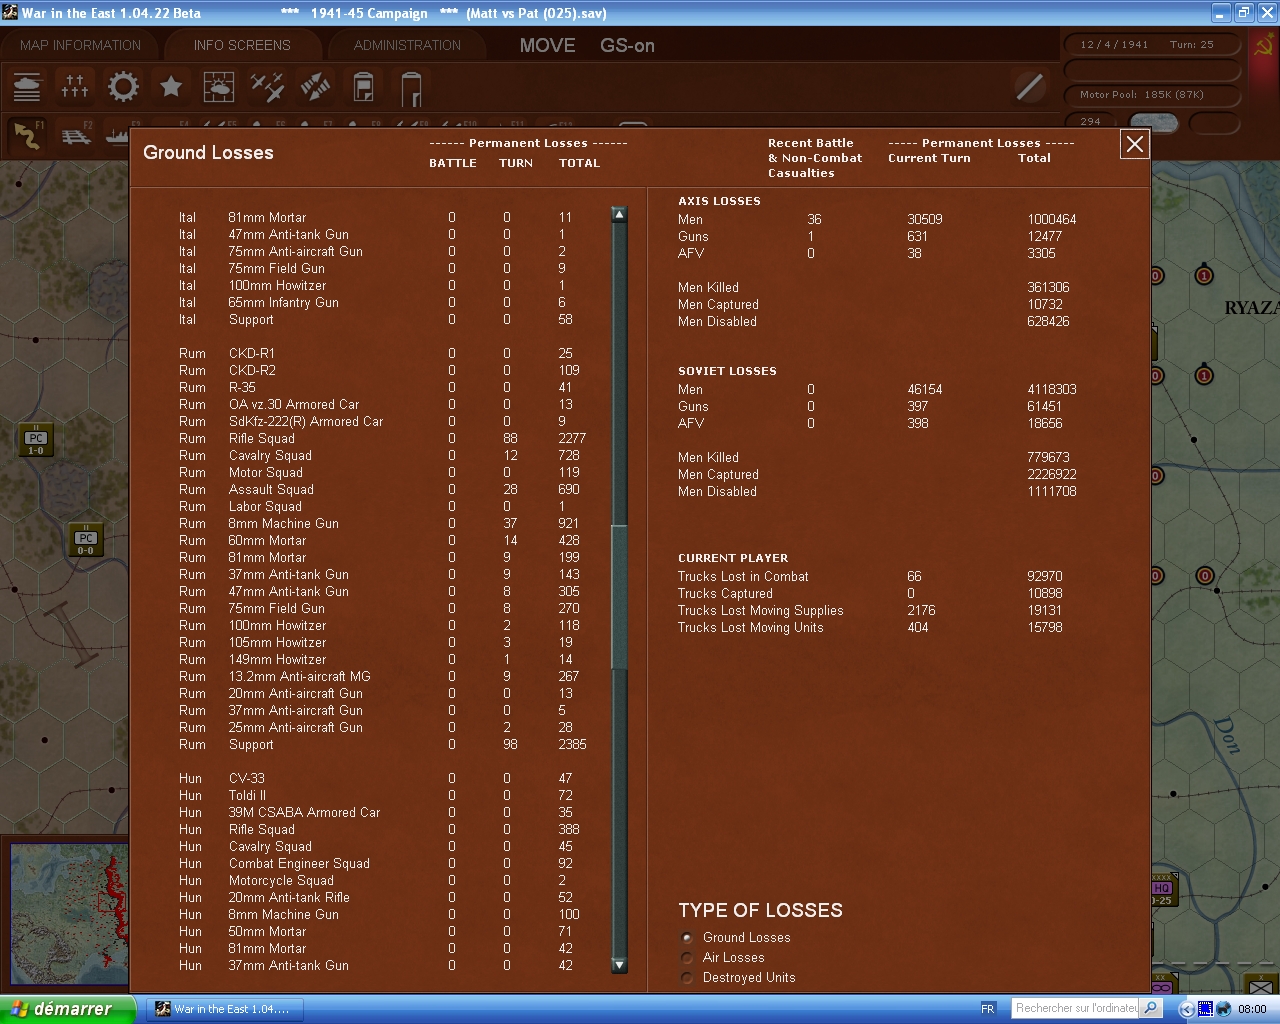Image resolution: width=1280 pixels, height=1024 pixels.
Task: Click the Rum Assault Squad row
Action: click(383, 490)
